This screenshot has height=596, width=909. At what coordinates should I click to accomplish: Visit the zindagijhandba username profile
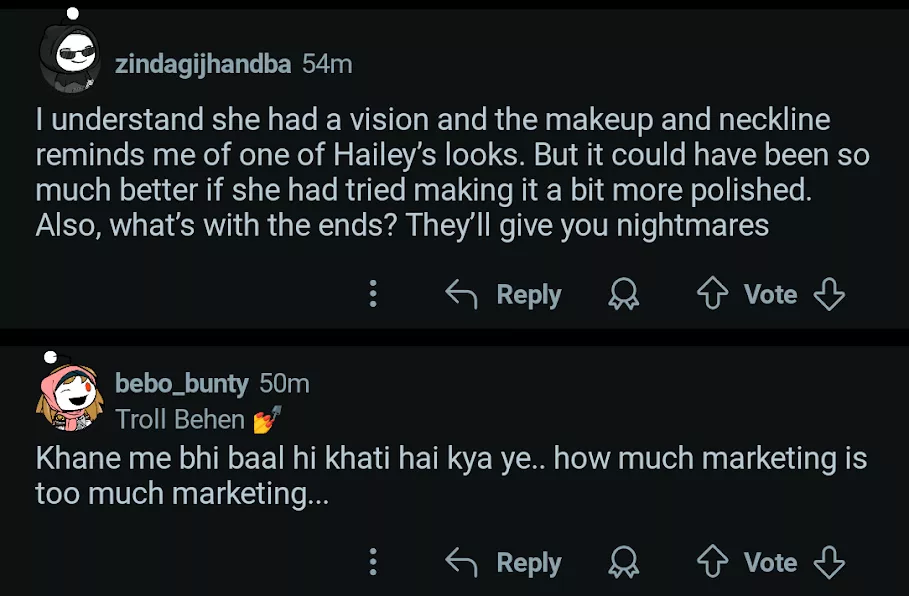(x=203, y=64)
